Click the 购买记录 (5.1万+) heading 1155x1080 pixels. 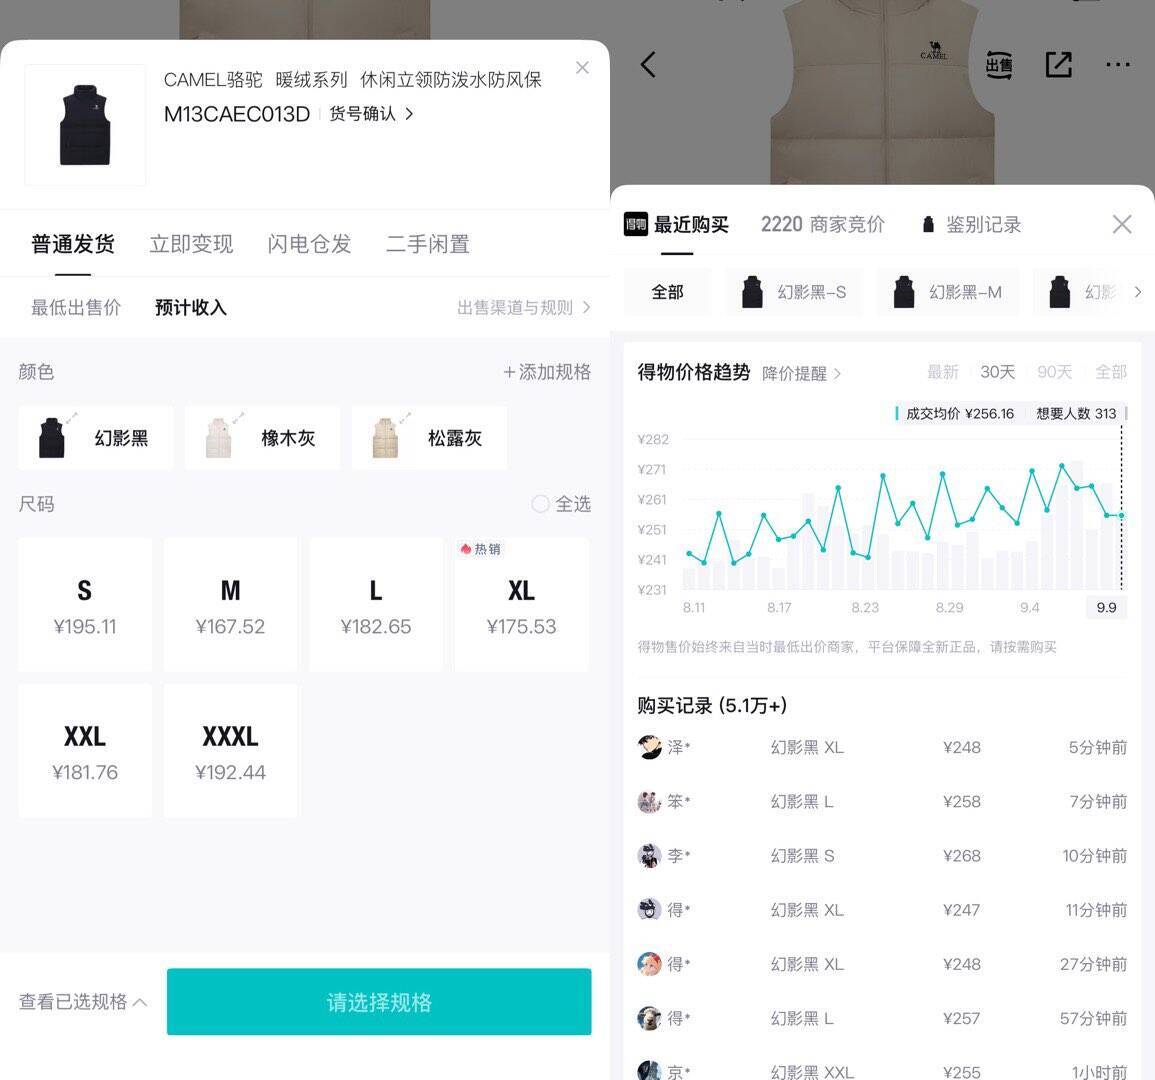tap(712, 706)
